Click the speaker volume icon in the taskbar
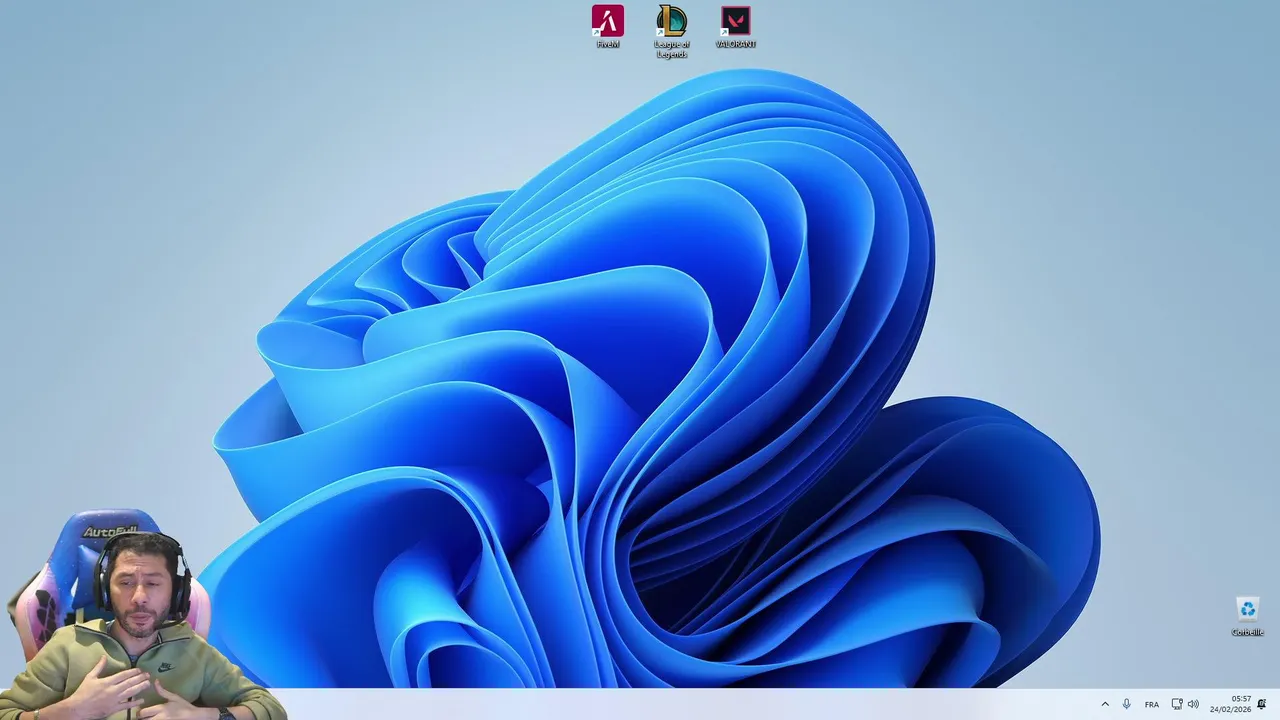1280x720 pixels. click(x=1193, y=704)
